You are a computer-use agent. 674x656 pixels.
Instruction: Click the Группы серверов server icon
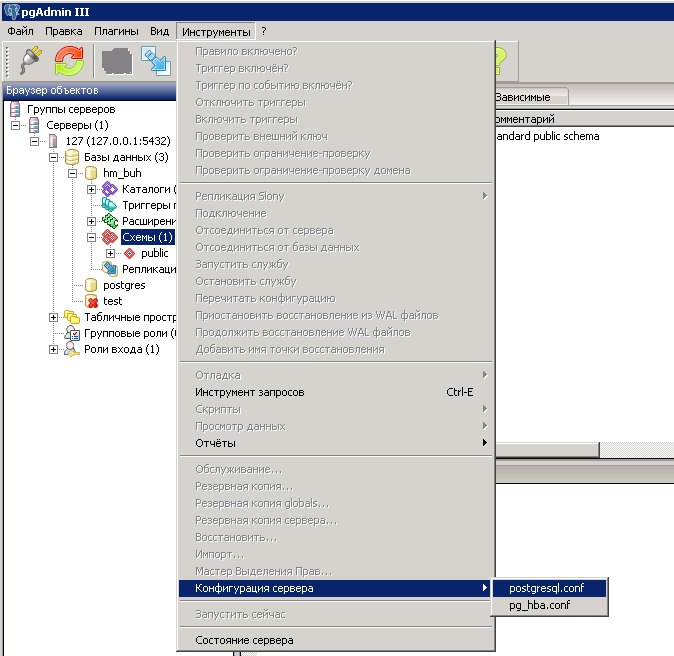pos(15,109)
